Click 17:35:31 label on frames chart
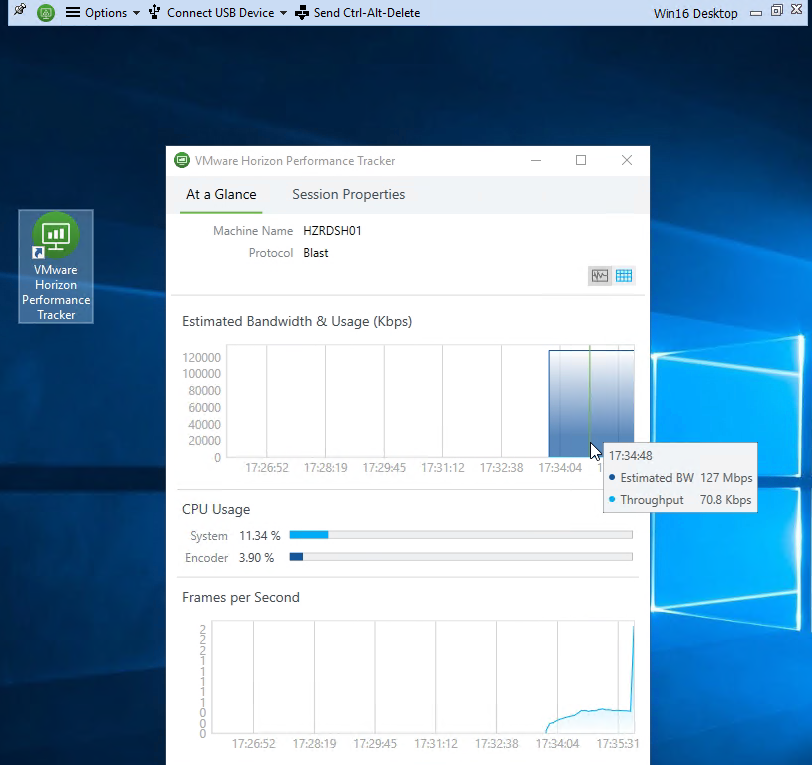The width and height of the screenshot is (812, 765). [618, 744]
